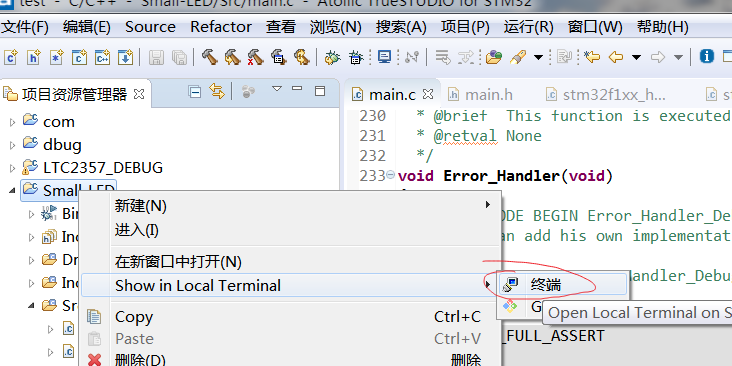Select the dbug project folder
Viewport: 732px width, 366px height.
tap(62, 145)
